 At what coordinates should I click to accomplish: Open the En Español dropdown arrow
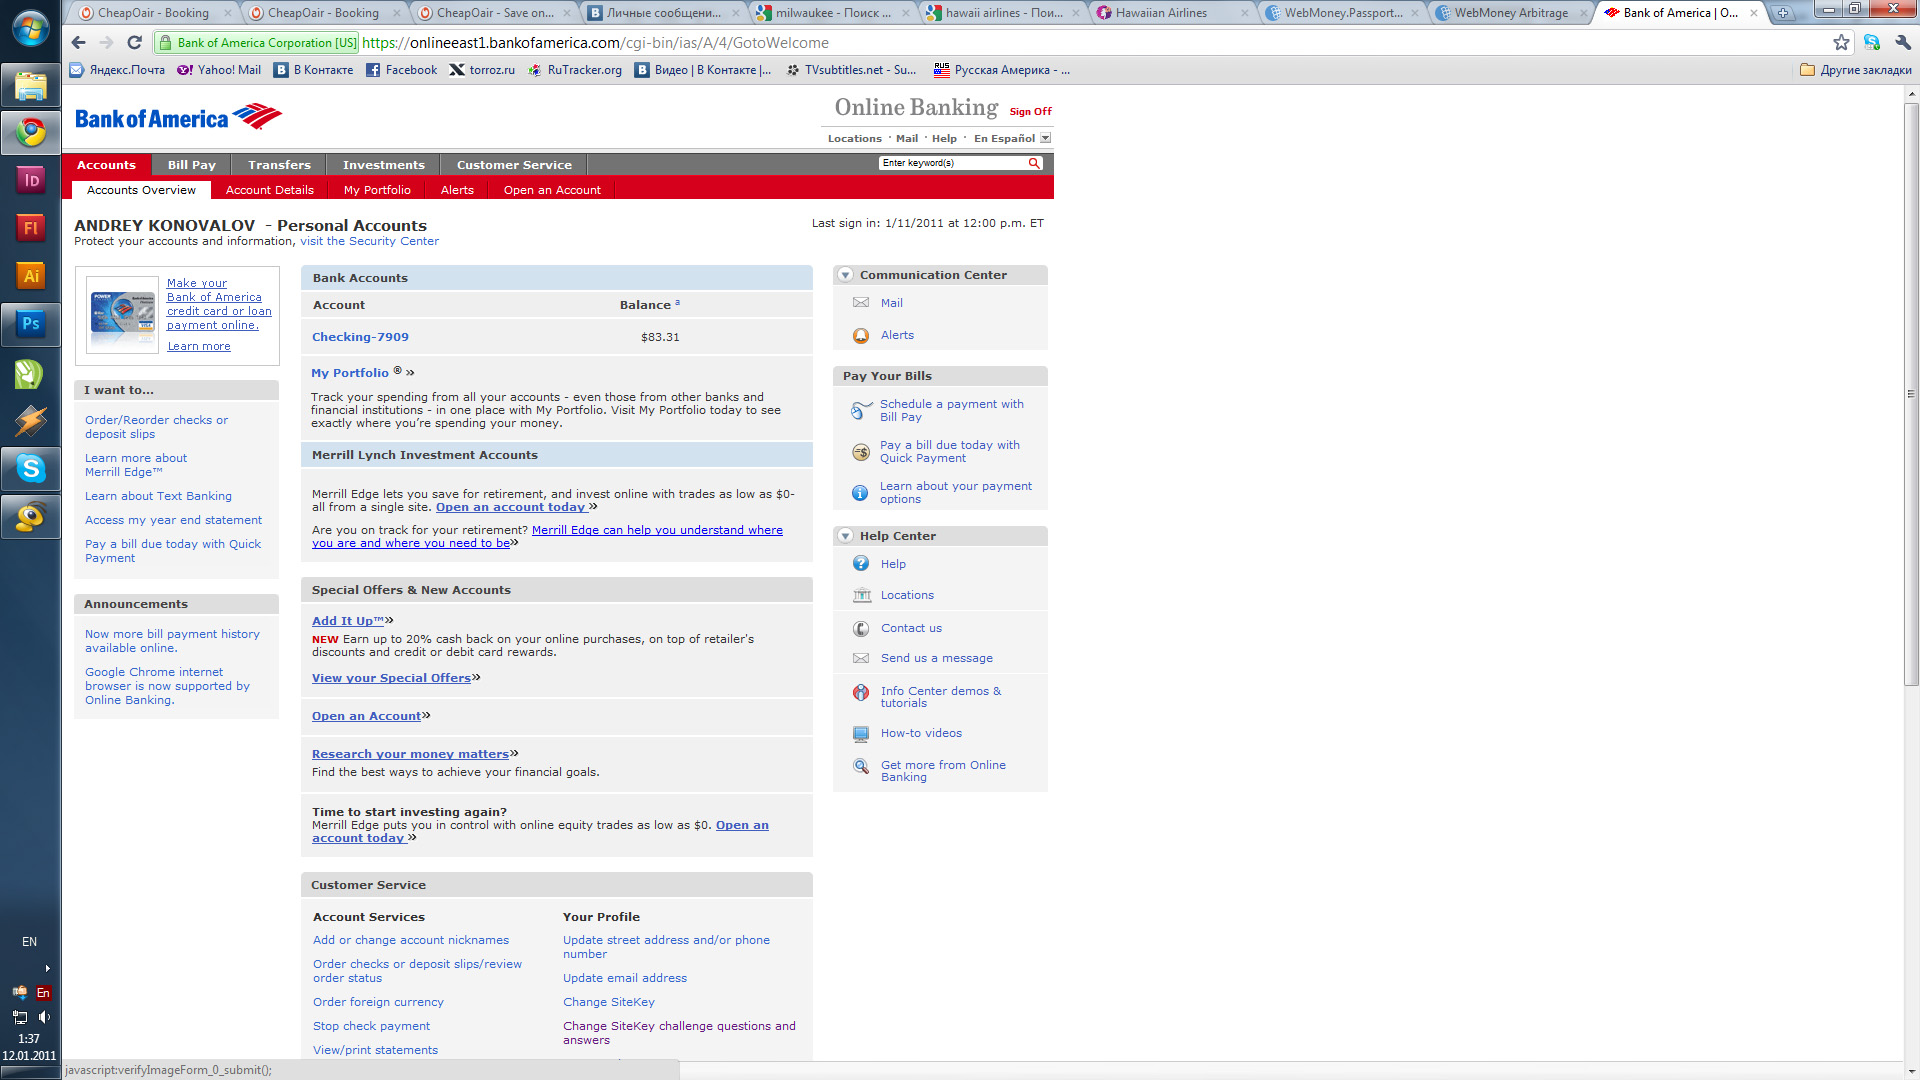(x=1046, y=139)
